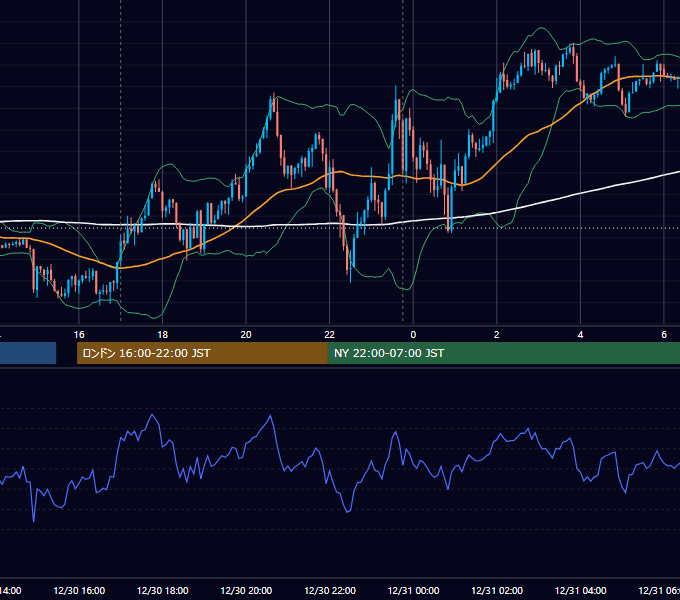Screen dimensions: 680x600
Task: Click the 12/31 00:00 date label
Action: tap(413, 591)
